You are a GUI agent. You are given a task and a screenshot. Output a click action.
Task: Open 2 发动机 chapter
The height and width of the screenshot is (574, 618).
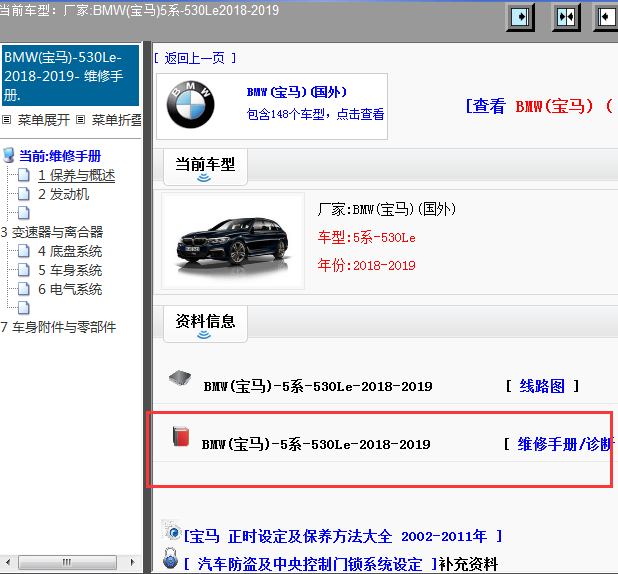click(x=63, y=194)
